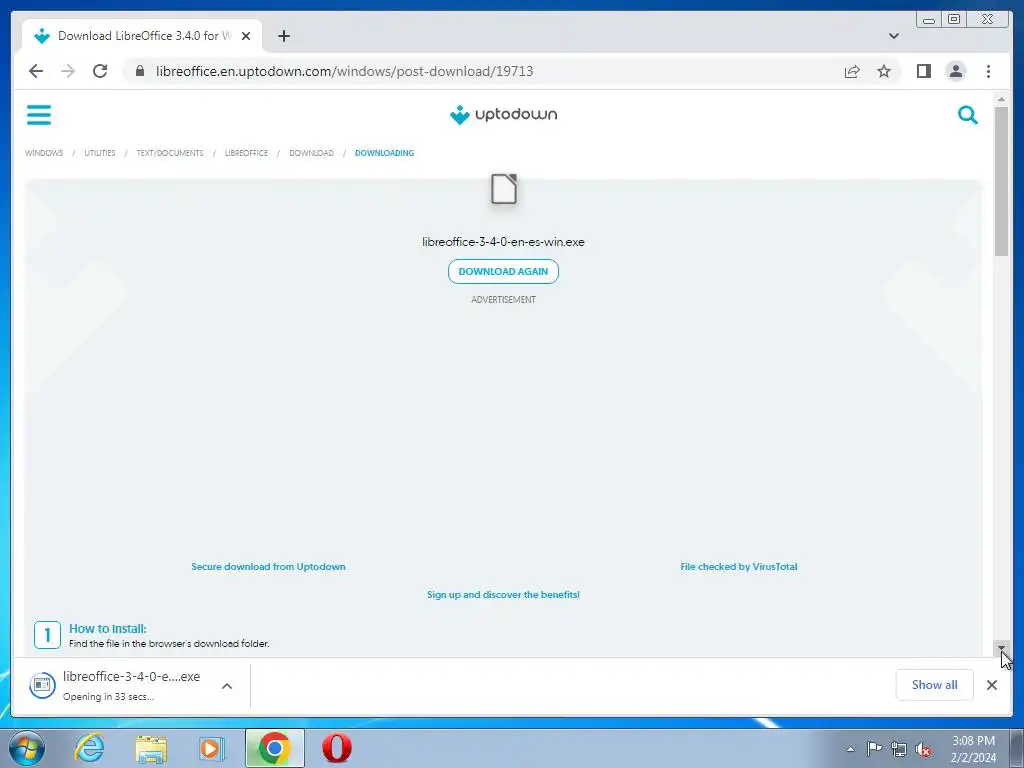This screenshot has height=768, width=1024.
Task: Click the Show desktop button
Action: 1017,748
